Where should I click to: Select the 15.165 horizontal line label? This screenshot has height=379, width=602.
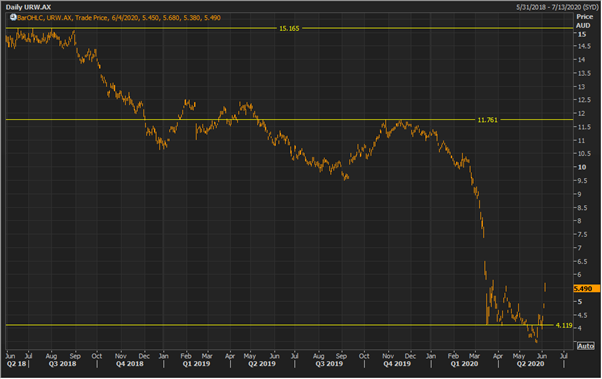point(289,28)
